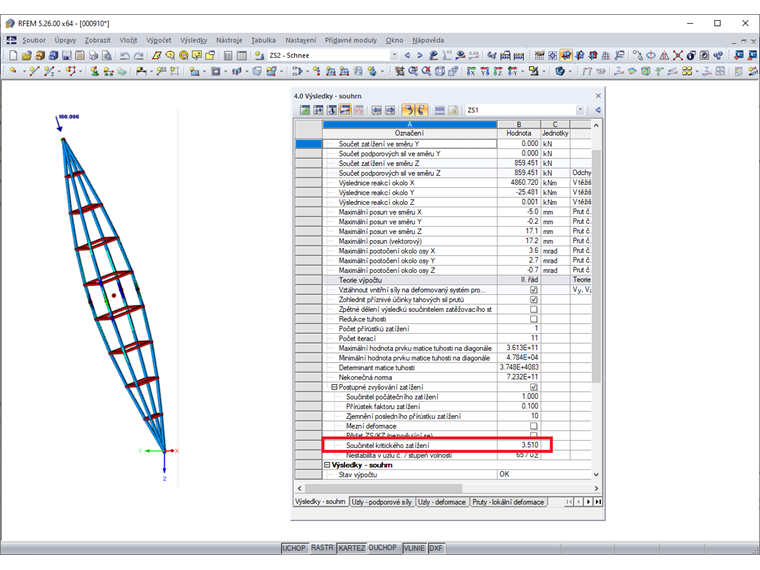Open the ZS2 - Schnee load case dropdown

pos(394,55)
